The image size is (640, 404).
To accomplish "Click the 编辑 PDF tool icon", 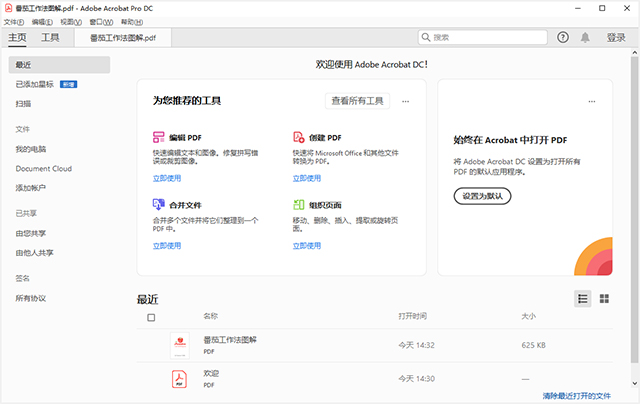I will (x=158, y=137).
